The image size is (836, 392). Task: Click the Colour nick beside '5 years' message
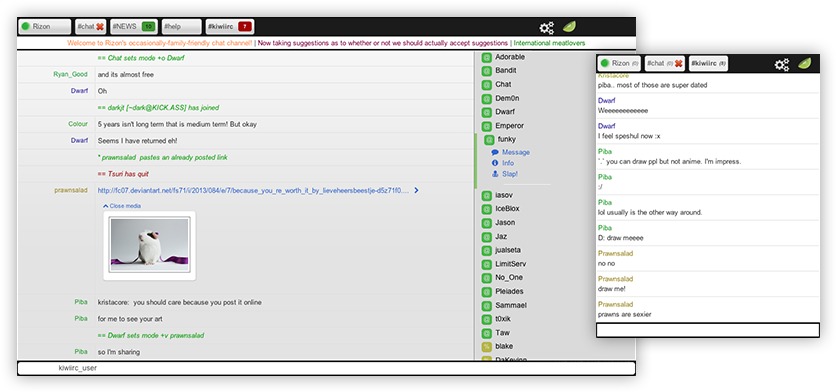tap(78, 124)
